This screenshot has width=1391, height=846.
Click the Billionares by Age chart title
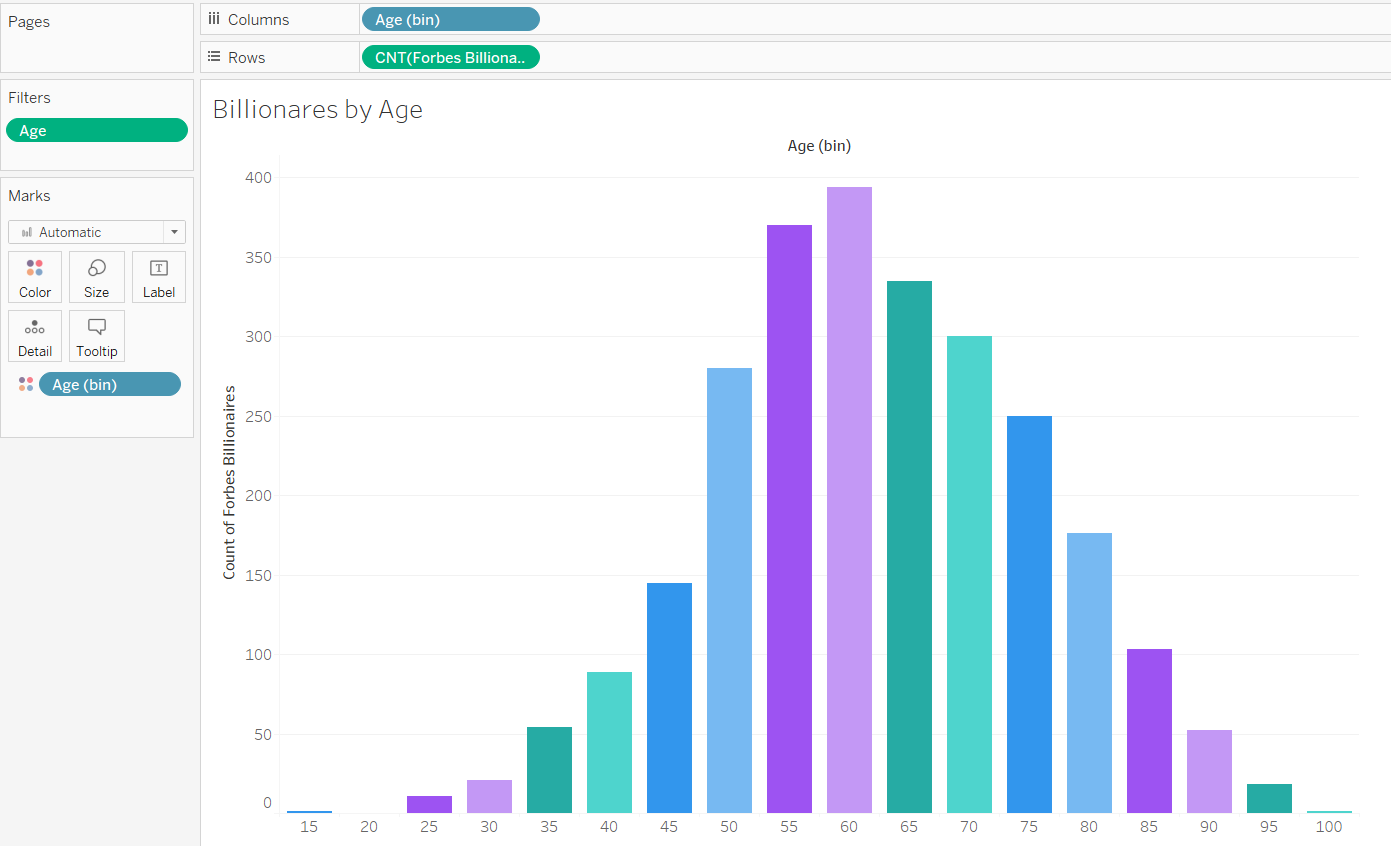pos(318,109)
